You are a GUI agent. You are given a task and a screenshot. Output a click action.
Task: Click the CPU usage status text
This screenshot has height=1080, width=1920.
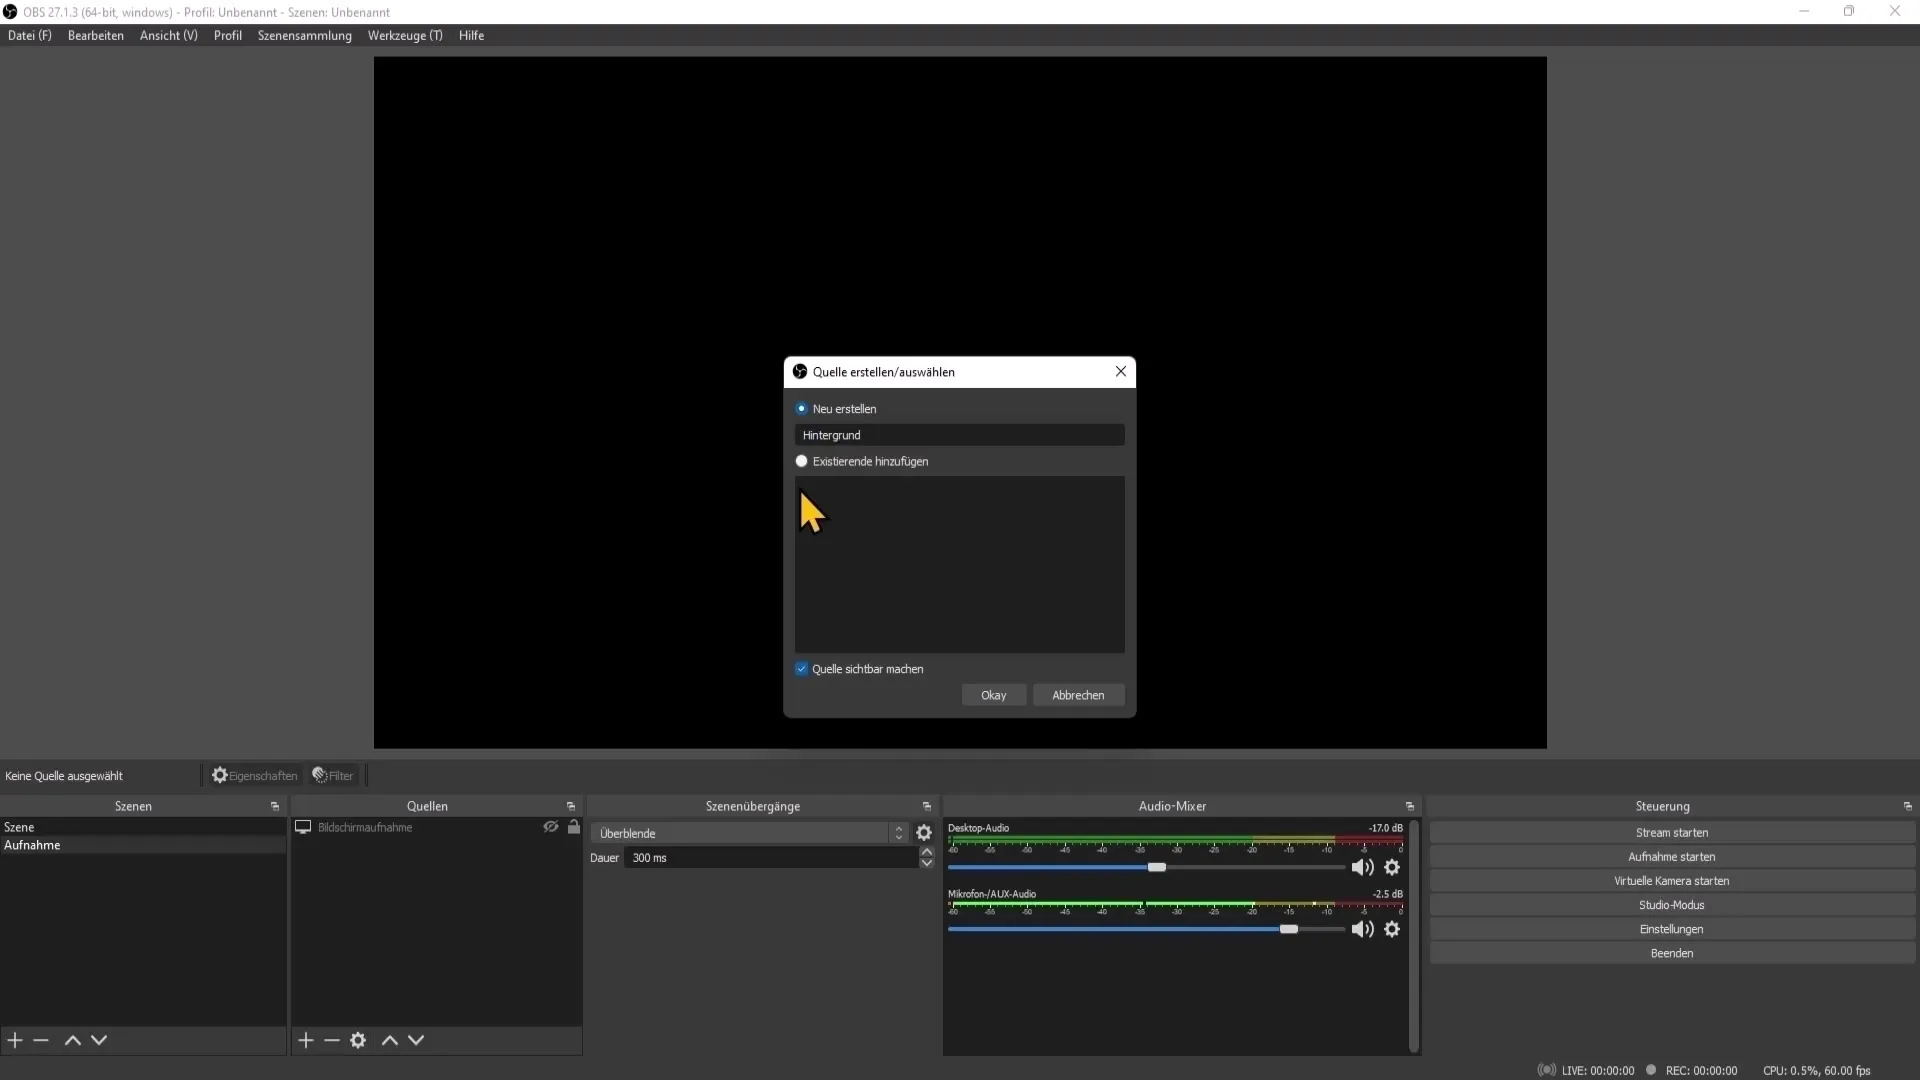click(x=1816, y=1070)
